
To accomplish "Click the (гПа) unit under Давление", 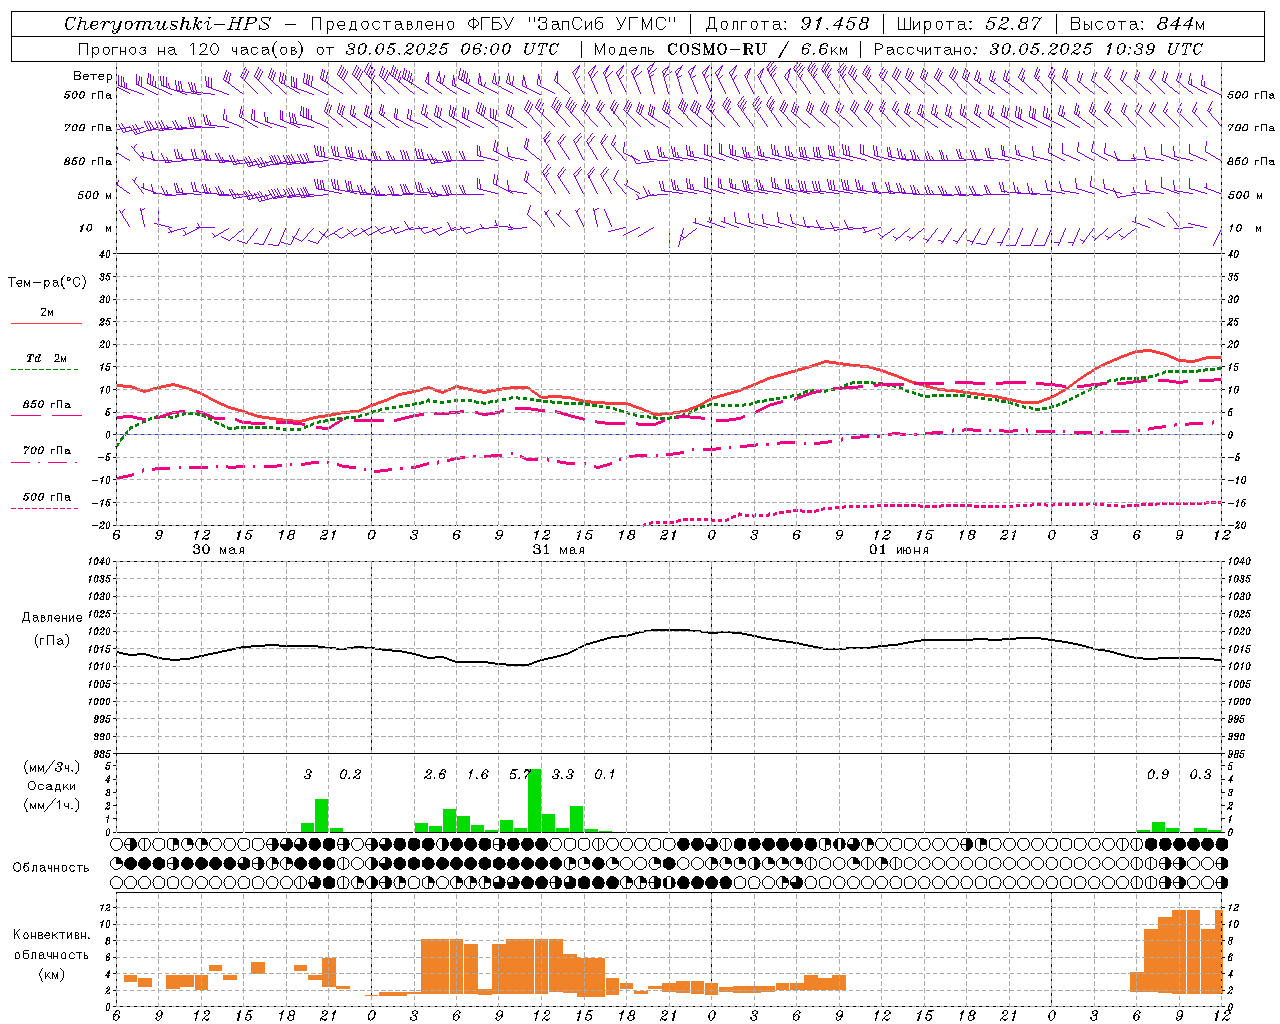I will click(50, 640).
